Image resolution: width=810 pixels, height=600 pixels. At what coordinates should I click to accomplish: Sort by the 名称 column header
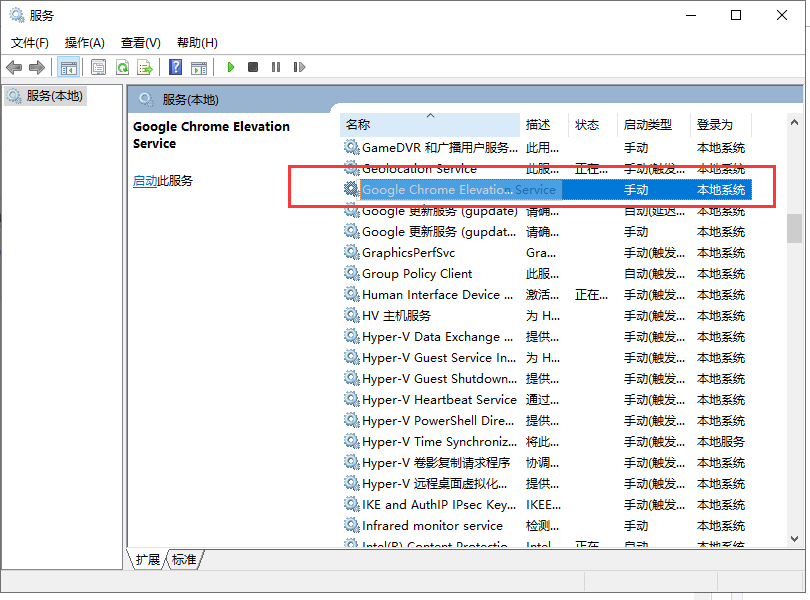pos(430,125)
